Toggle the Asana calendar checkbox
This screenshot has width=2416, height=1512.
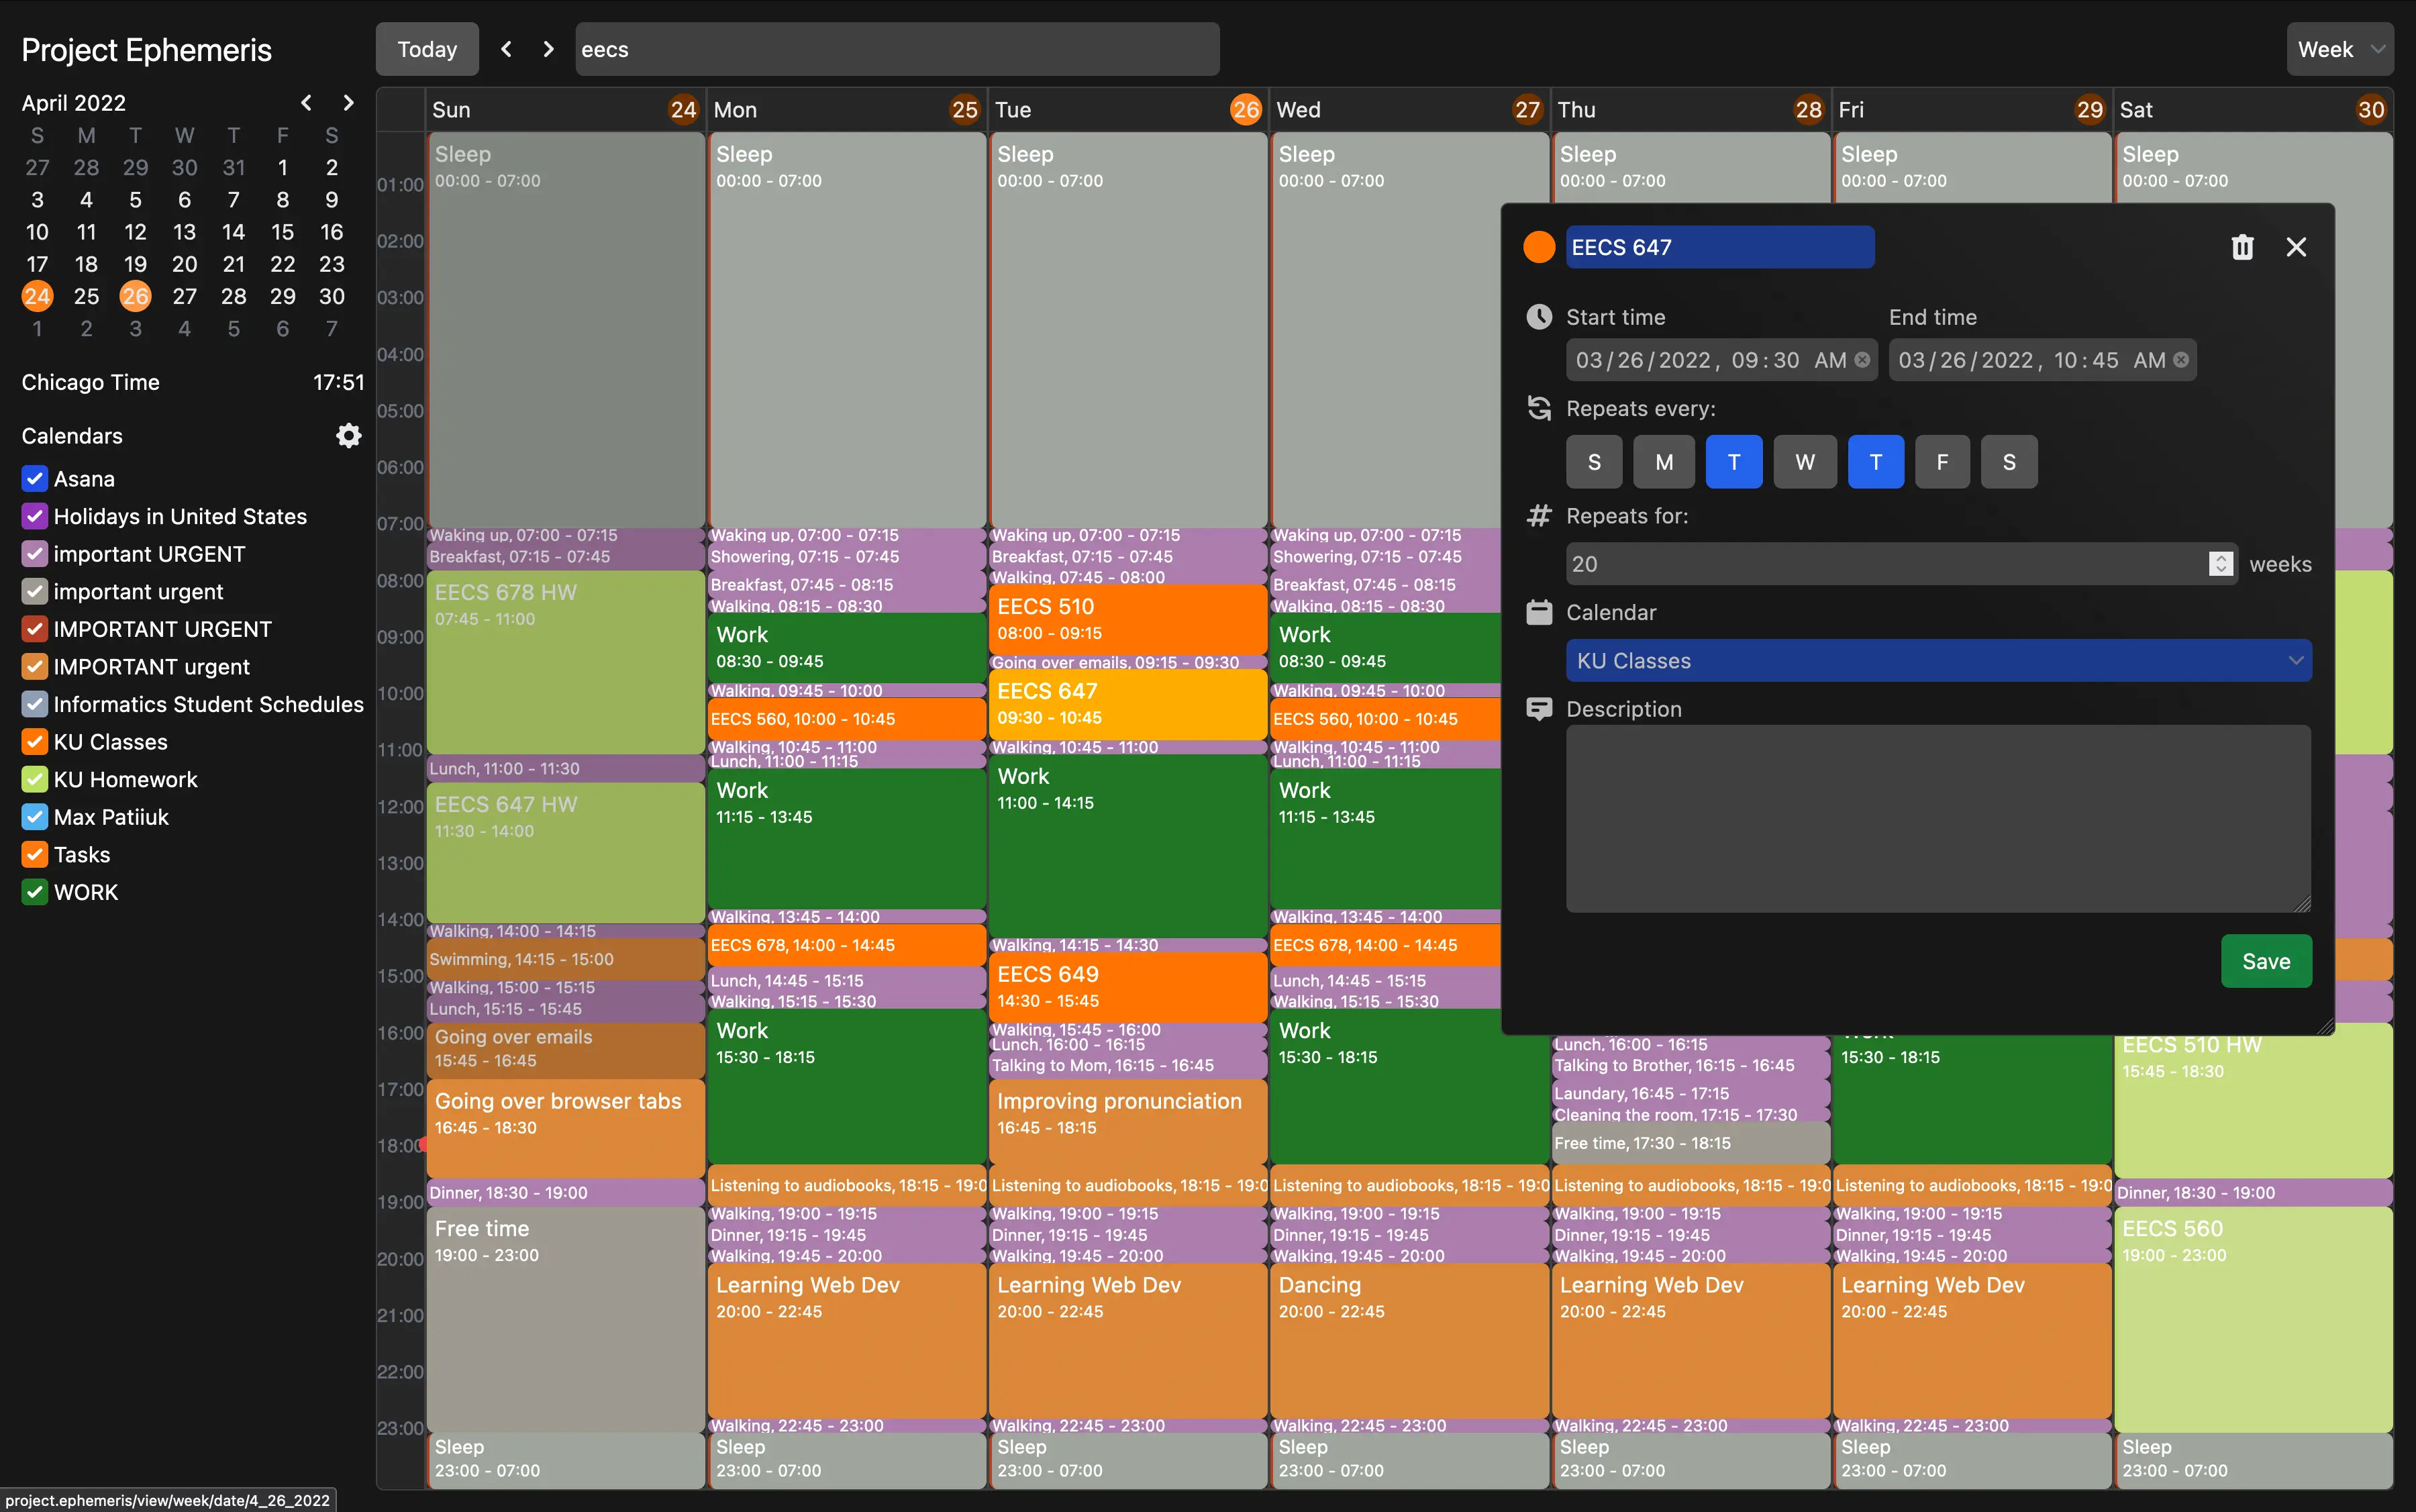[x=35, y=479]
